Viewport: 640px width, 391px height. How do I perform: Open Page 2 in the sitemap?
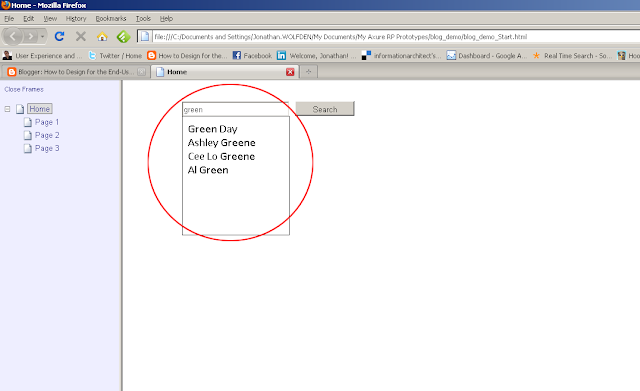47,135
